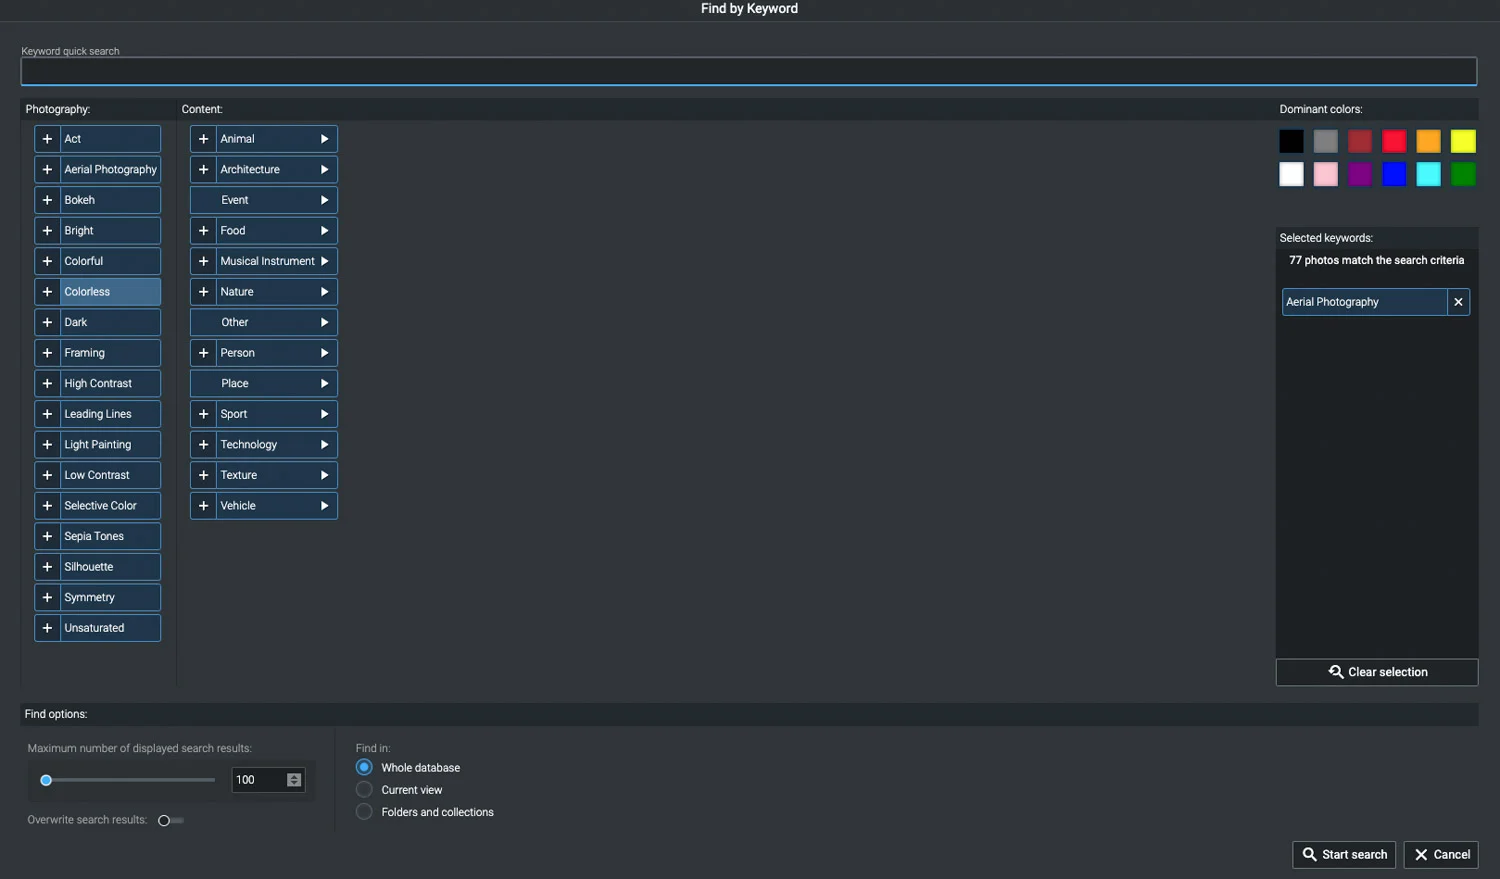Image resolution: width=1500 pixels, height=879 pixels.
Task: Choose Folders and collections search scope
Action: pos(364,812)
